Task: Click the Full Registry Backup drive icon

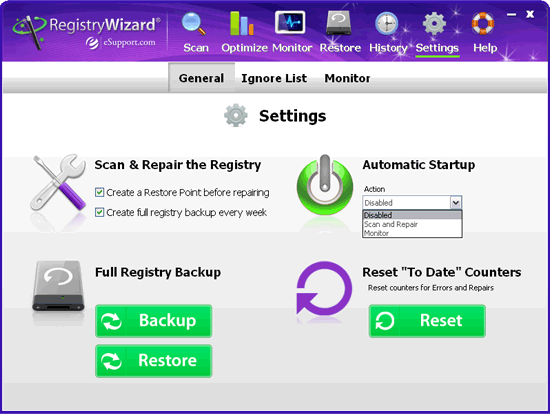Action: pyautogui.click(x=58, y=286)
